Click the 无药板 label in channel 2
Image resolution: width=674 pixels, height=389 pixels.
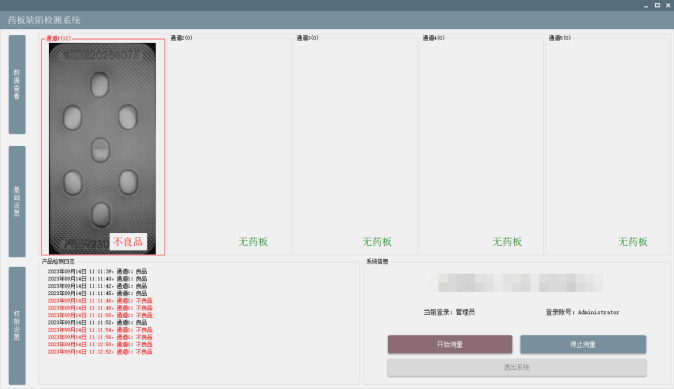pyautogui.click(x=253, y=242)
